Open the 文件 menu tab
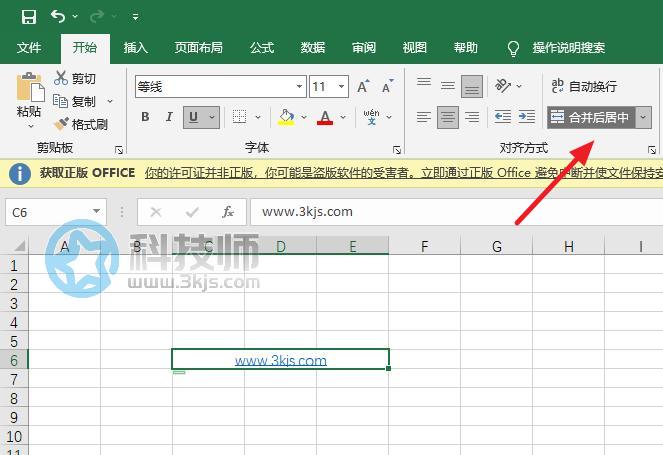This screenshot has height=455, width=663. [x=29, y=47]
